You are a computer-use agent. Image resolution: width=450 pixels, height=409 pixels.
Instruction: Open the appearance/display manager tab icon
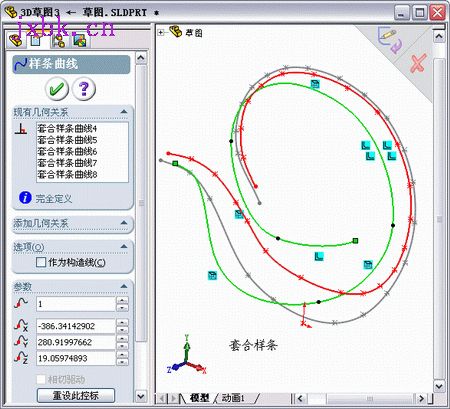click(79, 41)
